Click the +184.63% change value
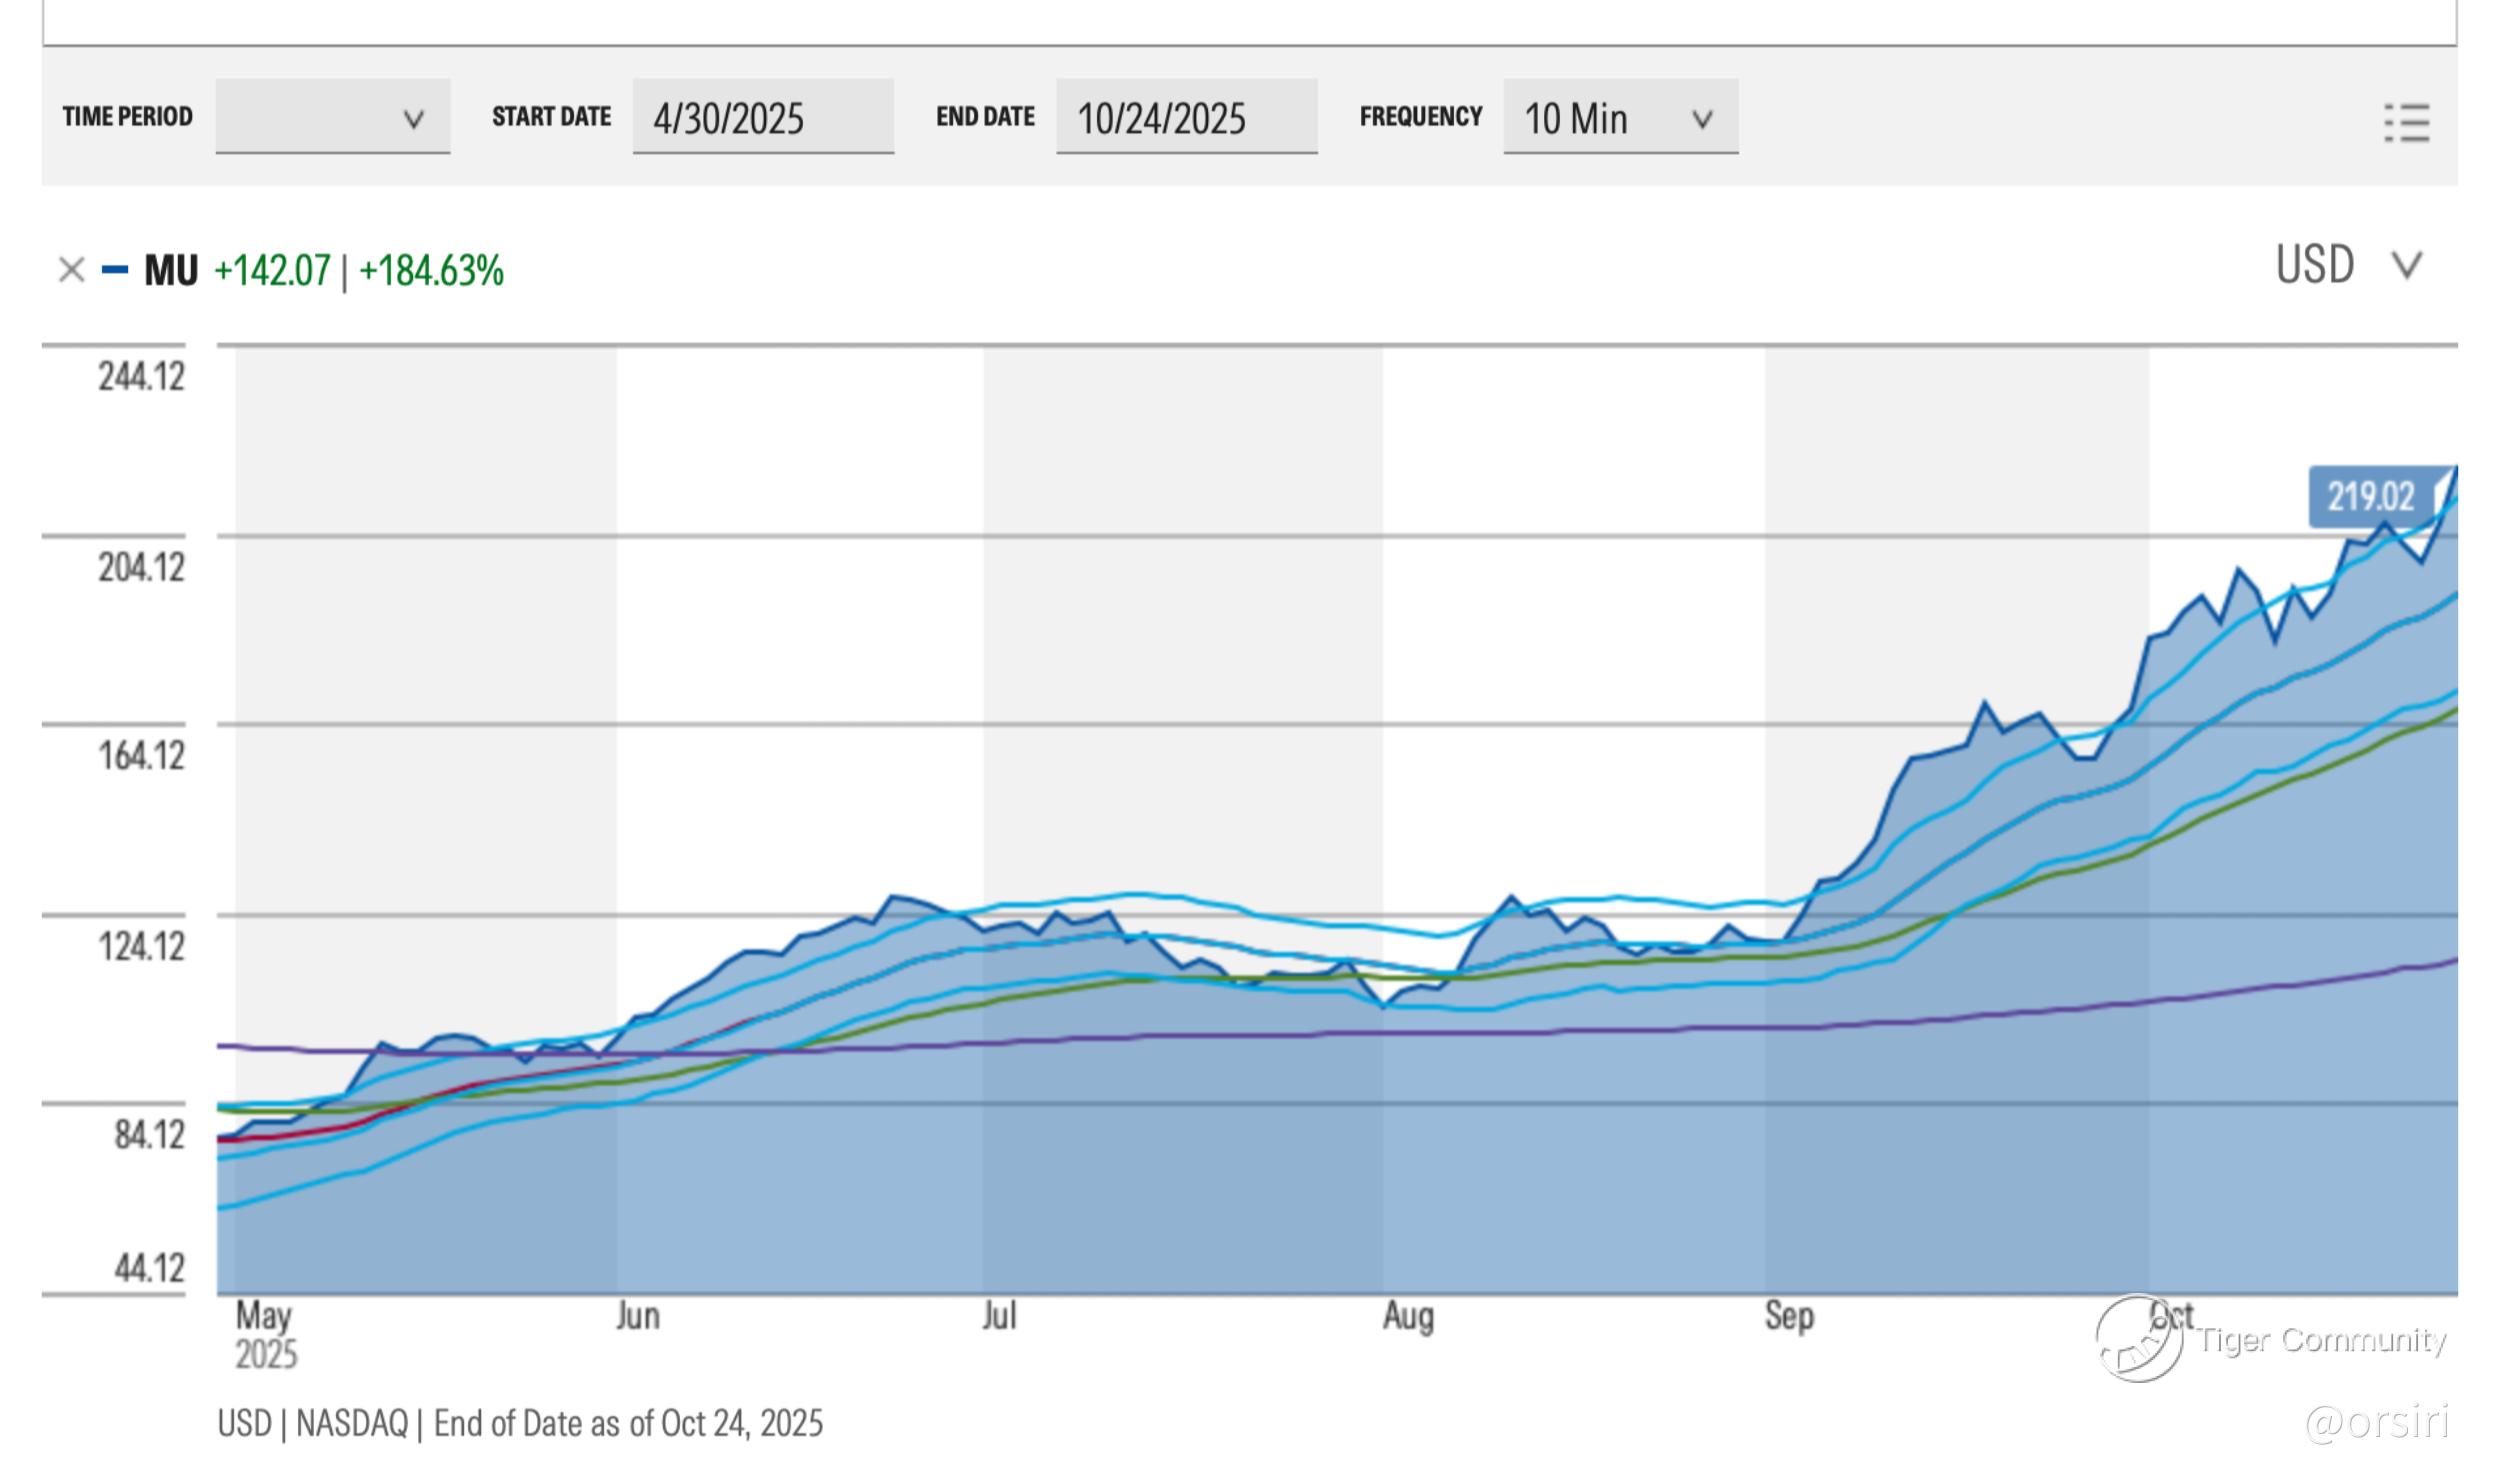Screen dimensions: 2500x1479 tap(431, 270)
